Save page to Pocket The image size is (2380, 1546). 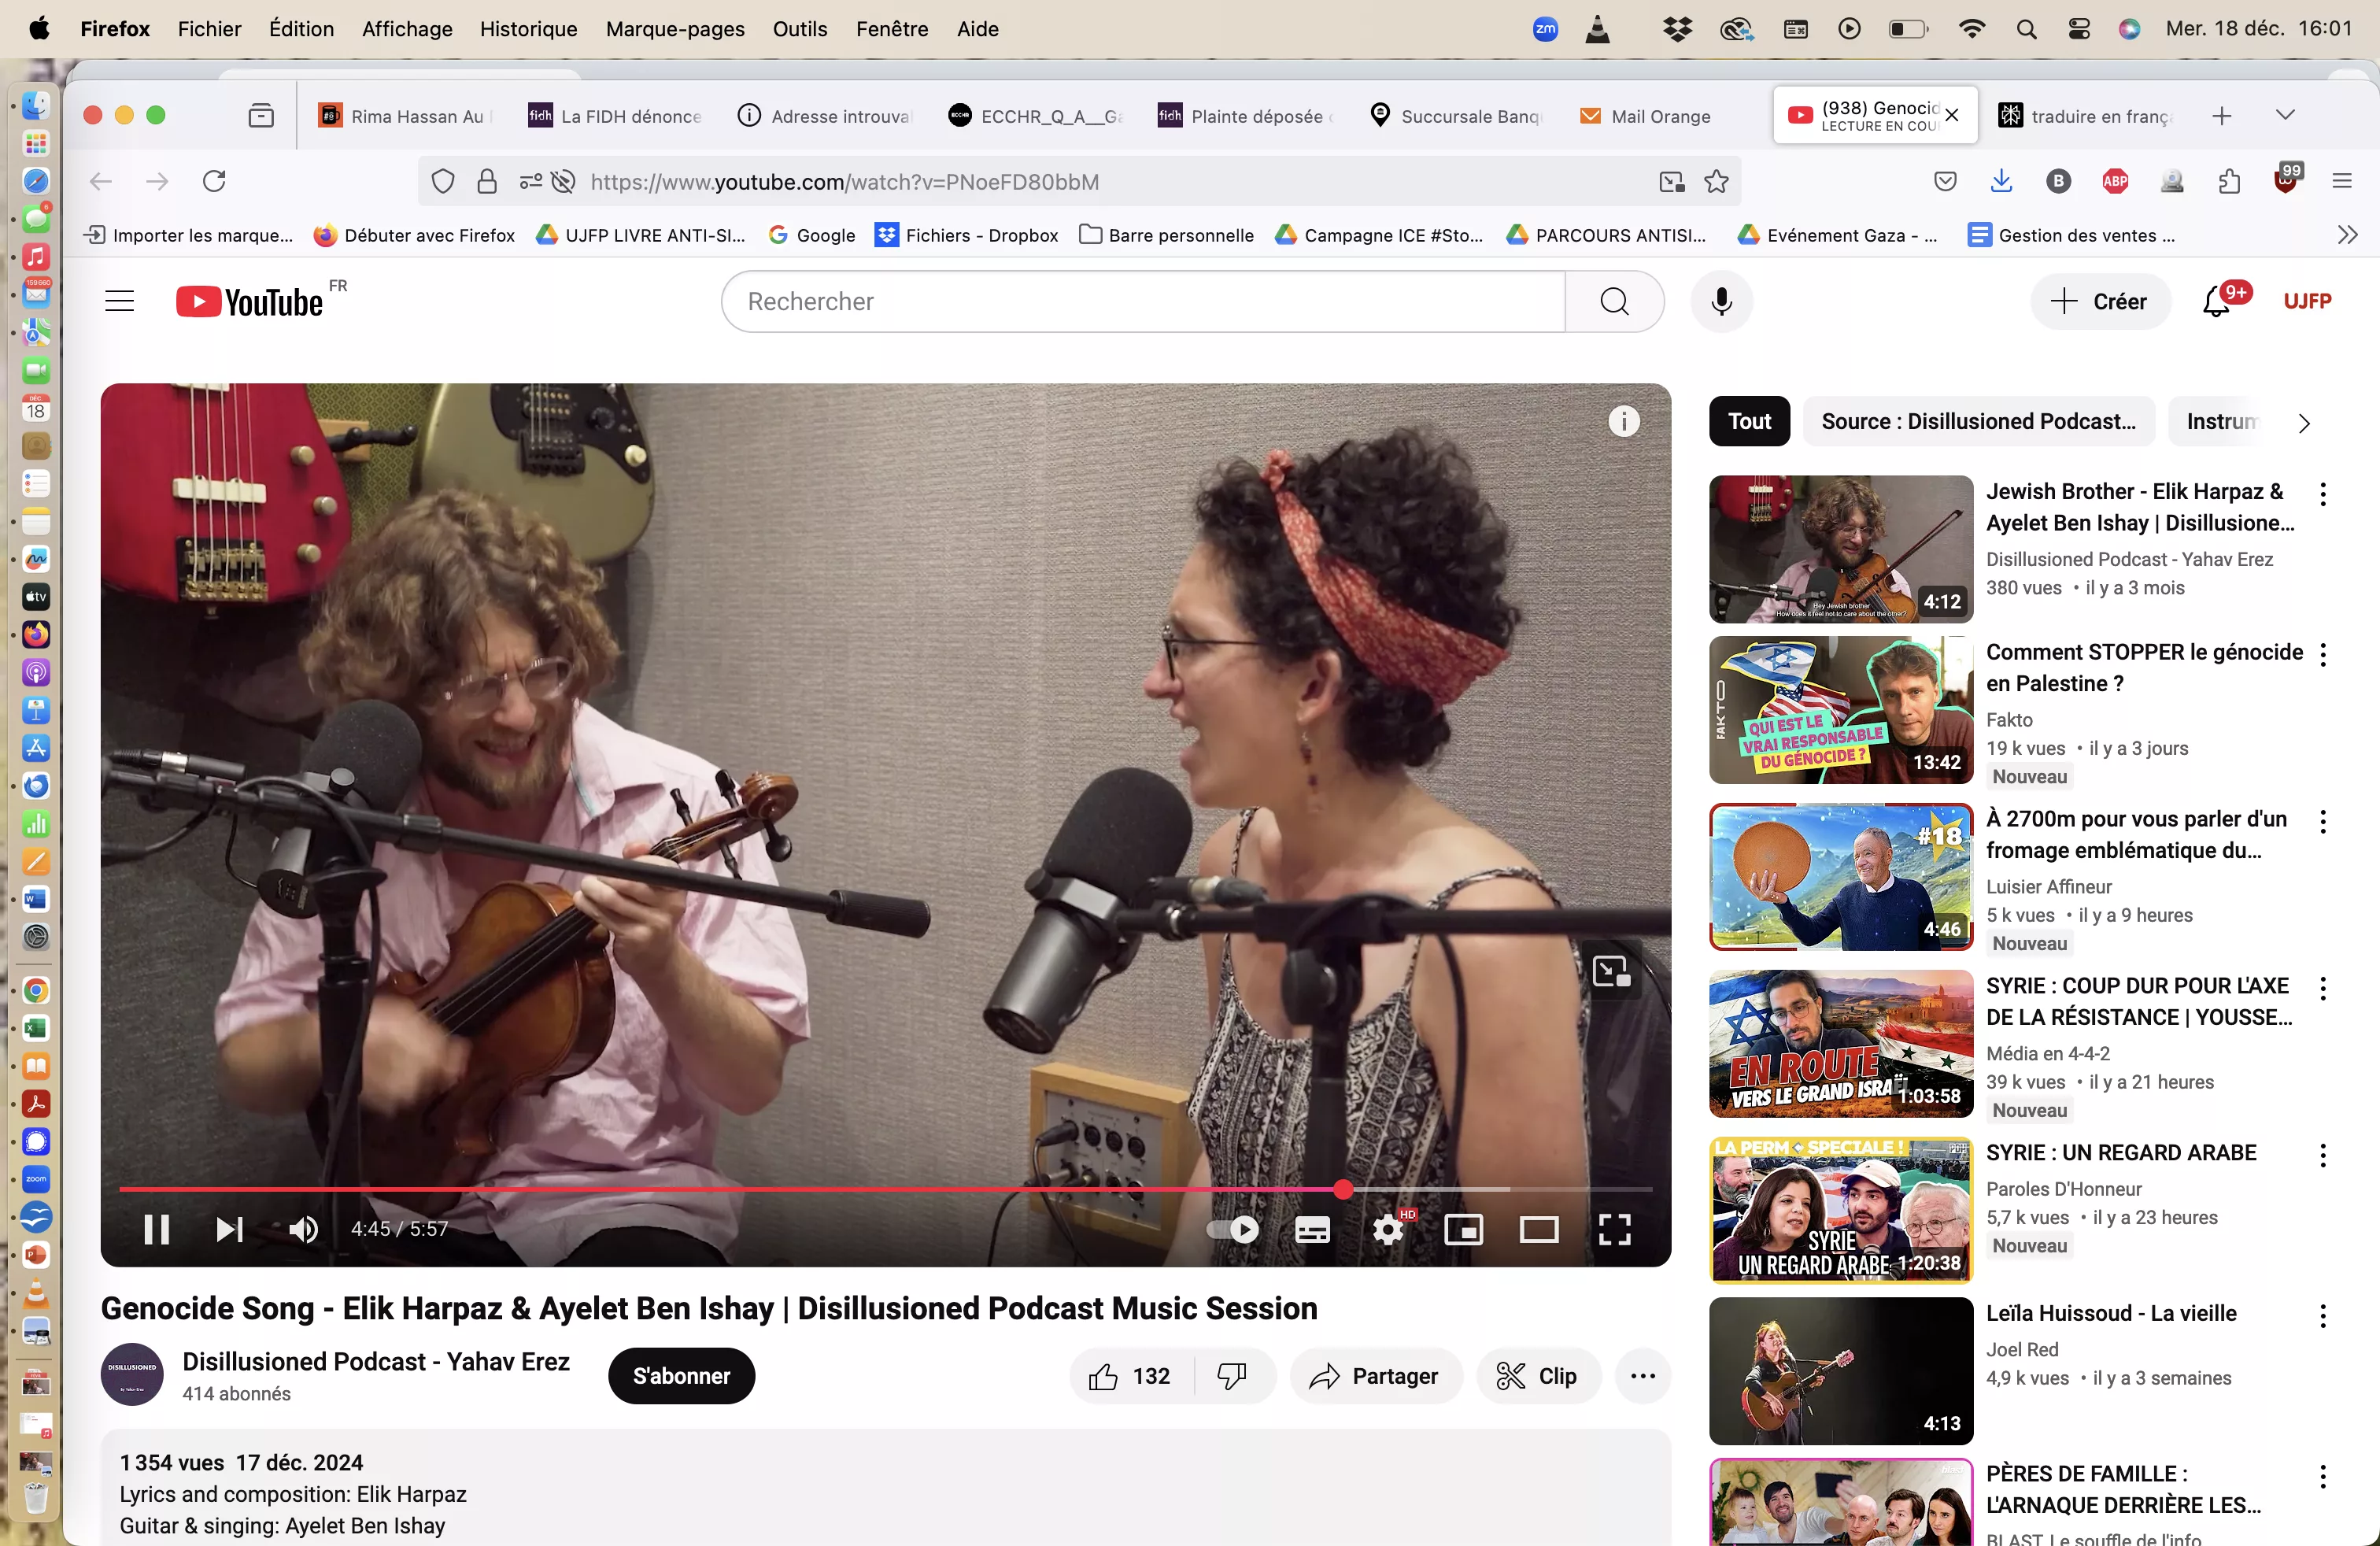(1945, 181)
